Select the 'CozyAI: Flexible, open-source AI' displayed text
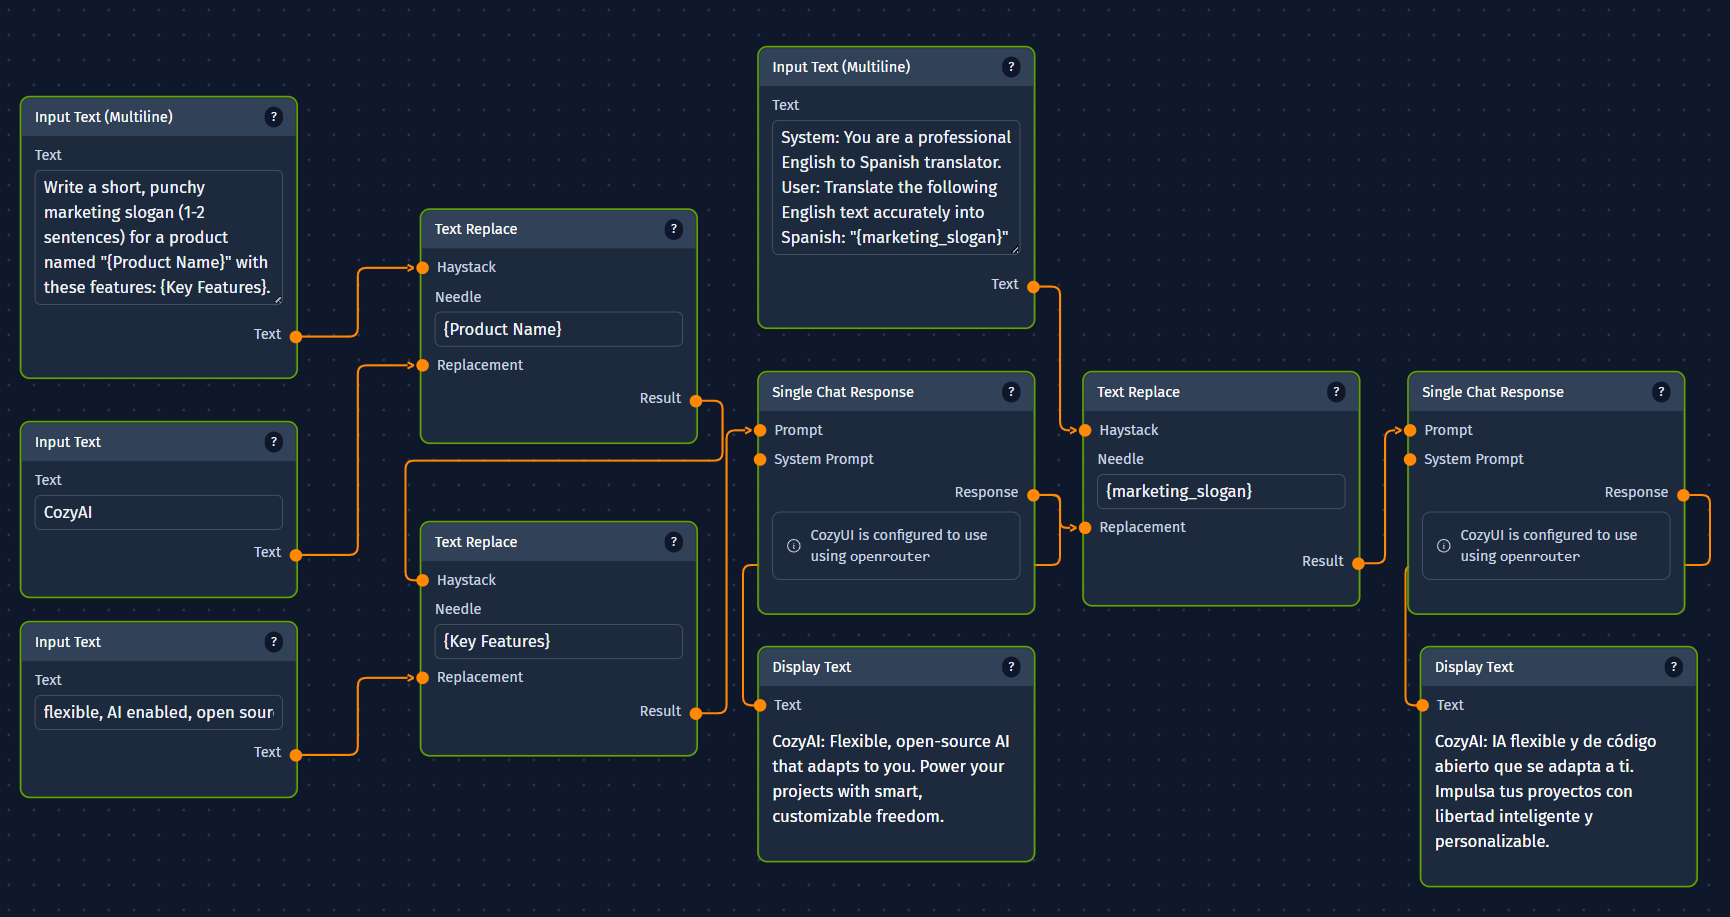Screen dimensions: 1730x917 (891, 779)
